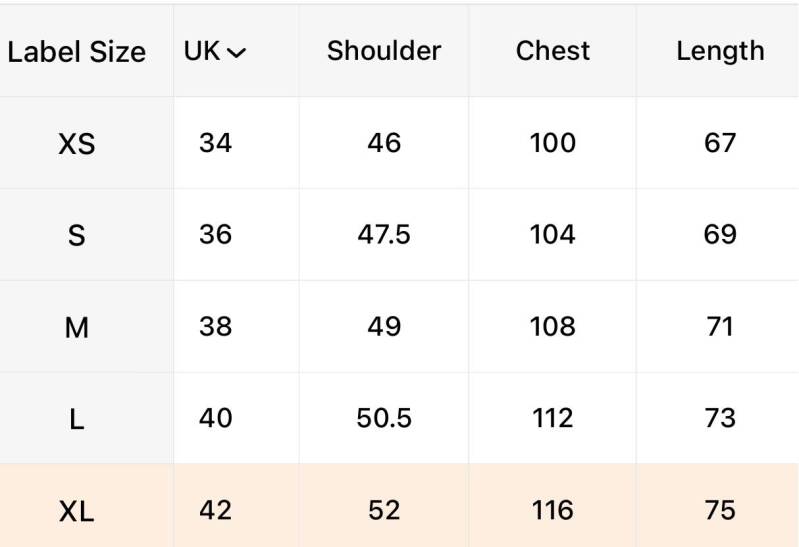
Task: Open the UK size region dropdown
Action: pyautogui.click(x=215, y=52)
